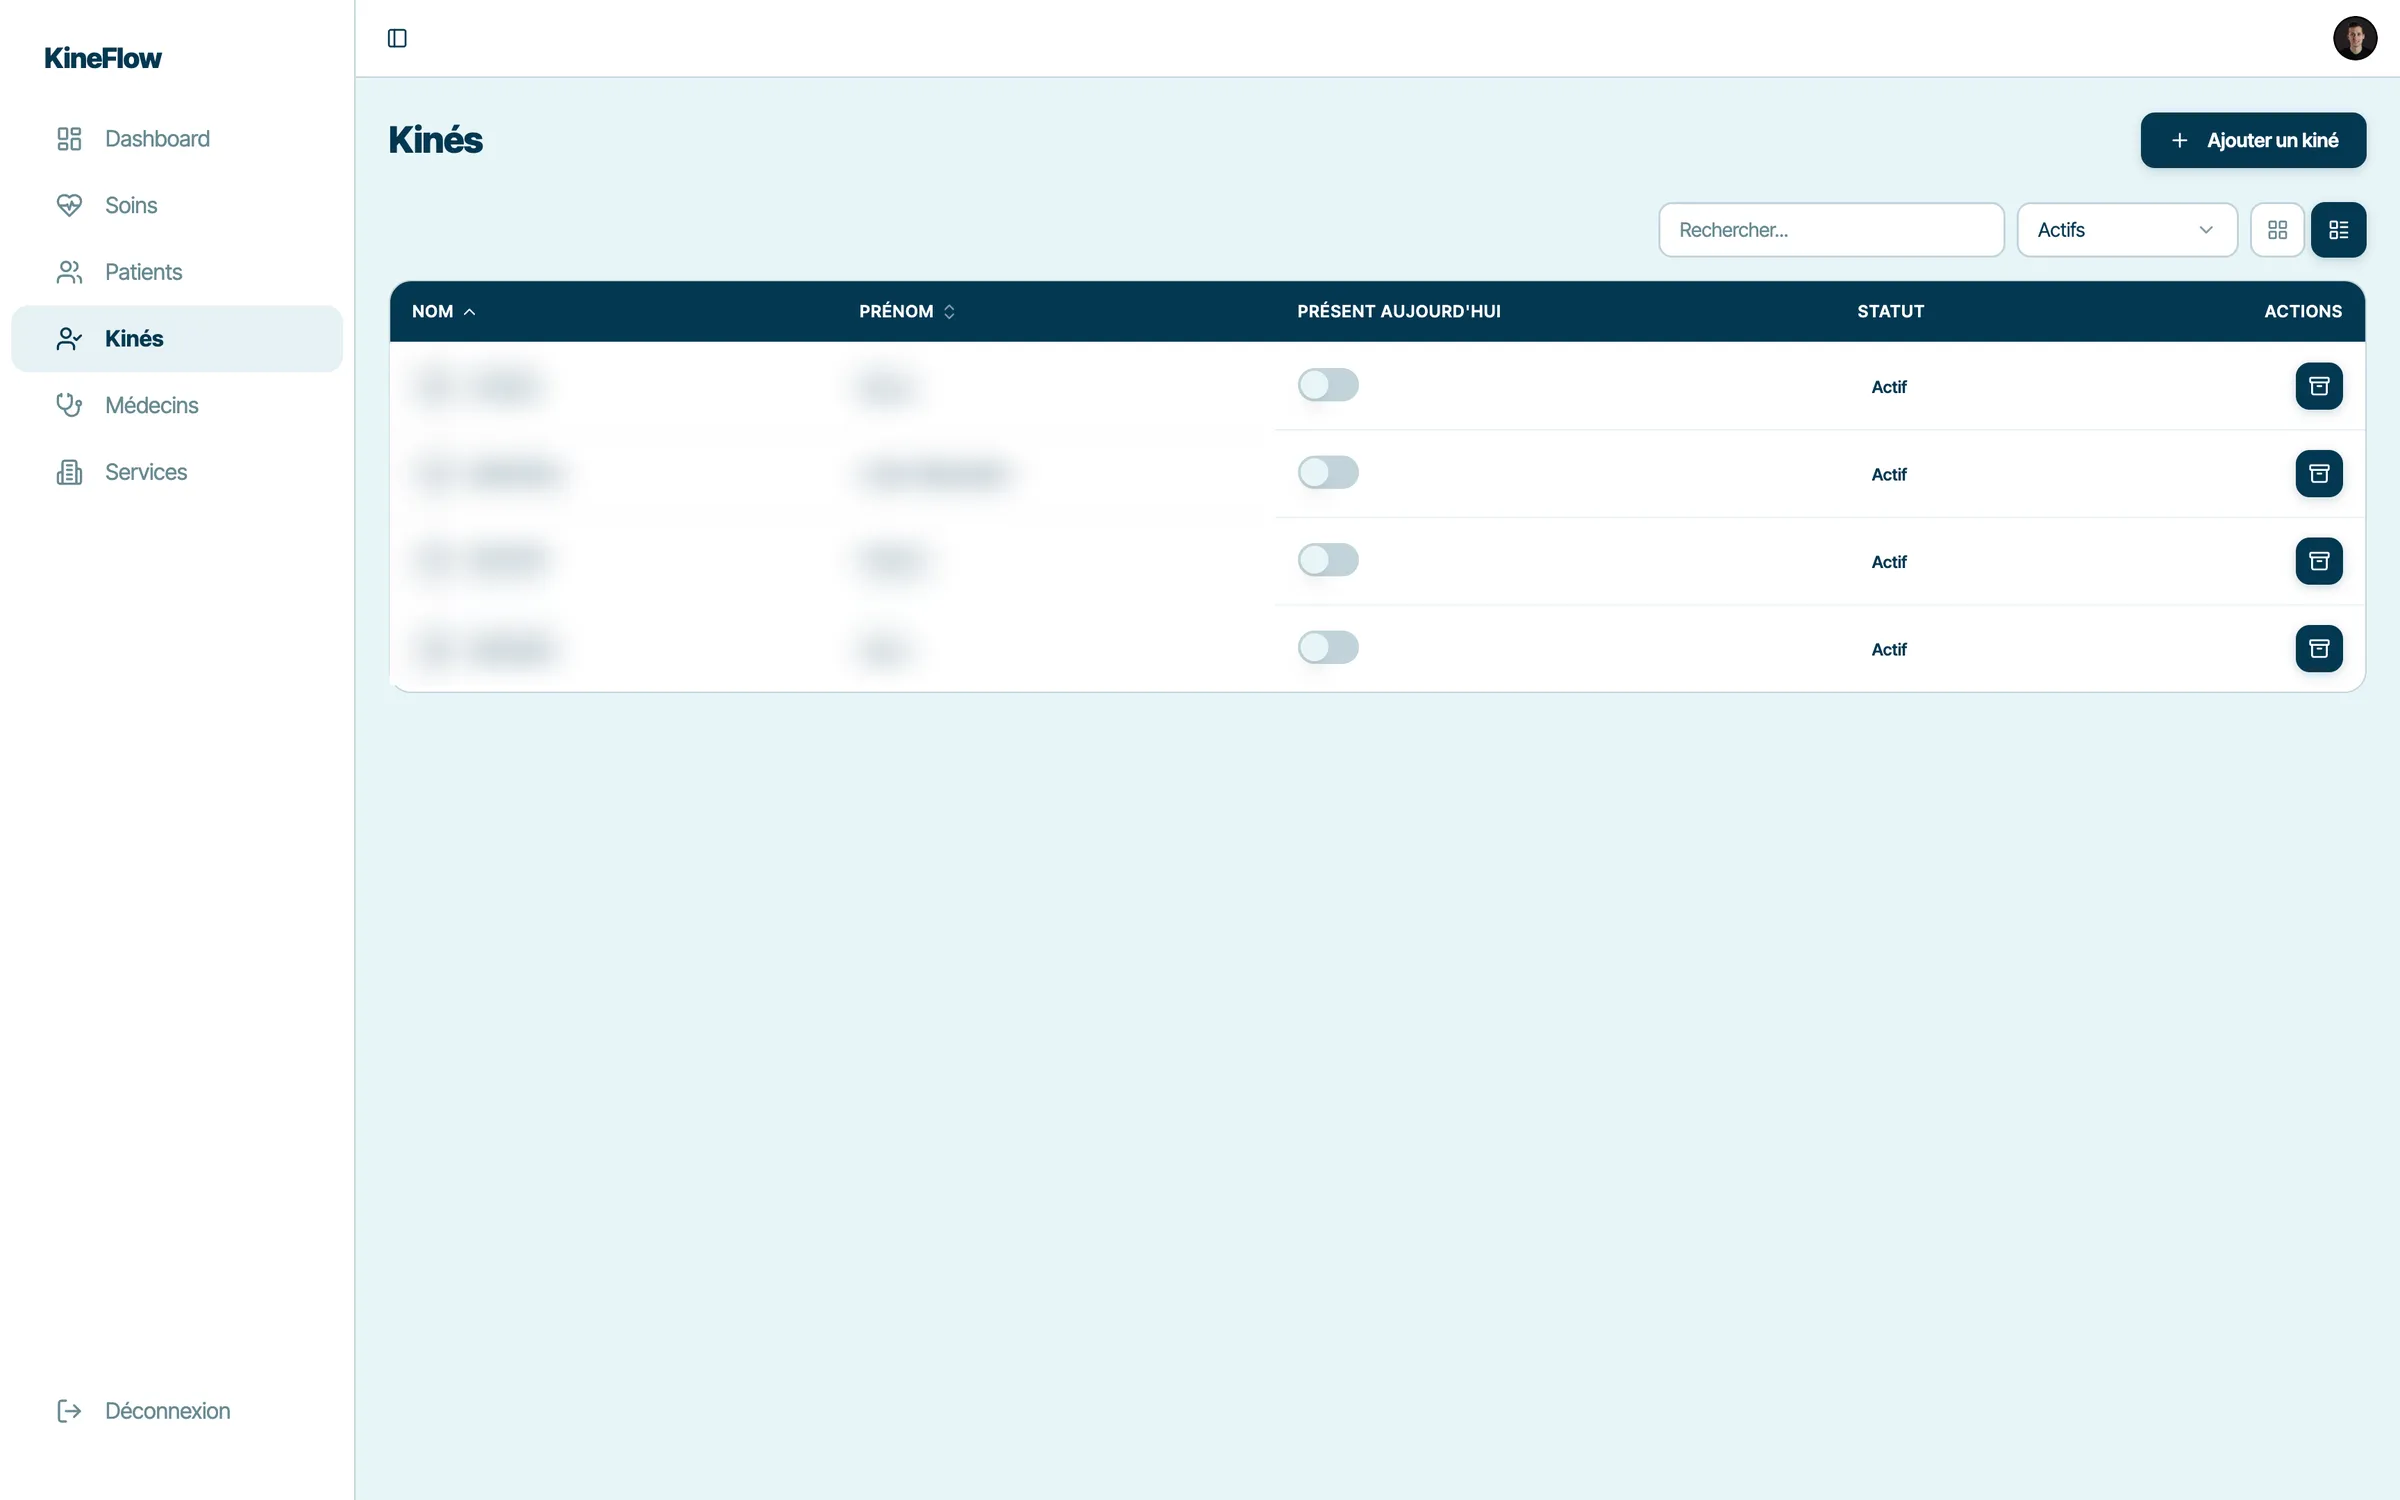Click the Actif status in first row
Screen dimensions: 2400x1500
tap(1889, 387)
